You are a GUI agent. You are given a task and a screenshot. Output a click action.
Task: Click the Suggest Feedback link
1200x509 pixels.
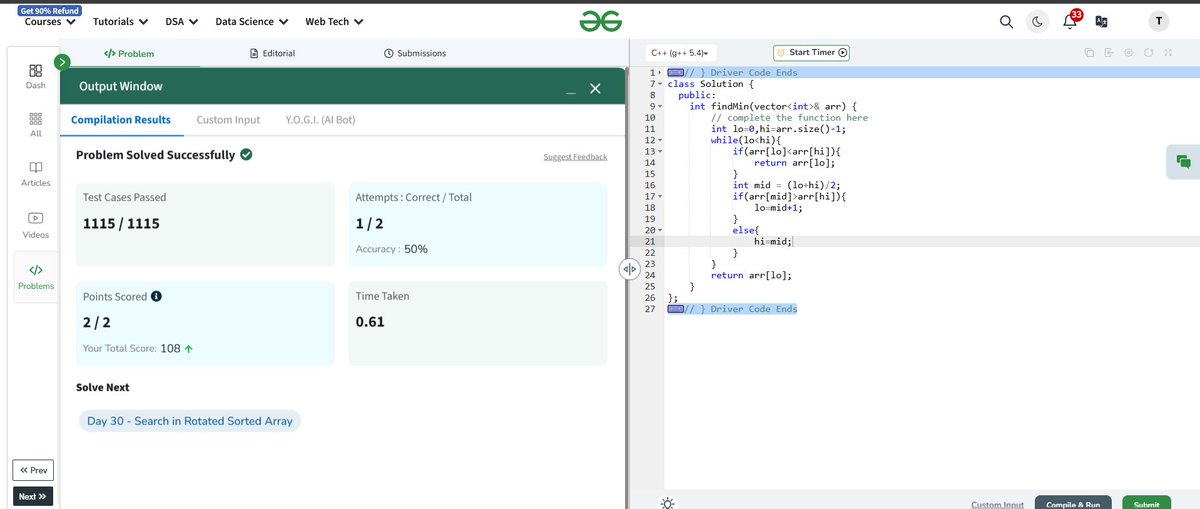point(575,157)
